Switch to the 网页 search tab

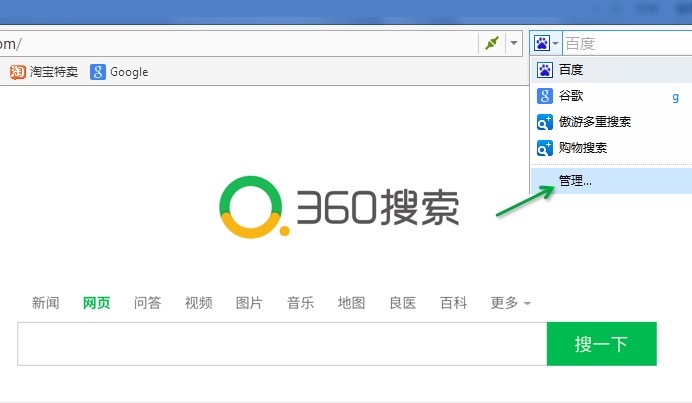click(x=96, y=303)
